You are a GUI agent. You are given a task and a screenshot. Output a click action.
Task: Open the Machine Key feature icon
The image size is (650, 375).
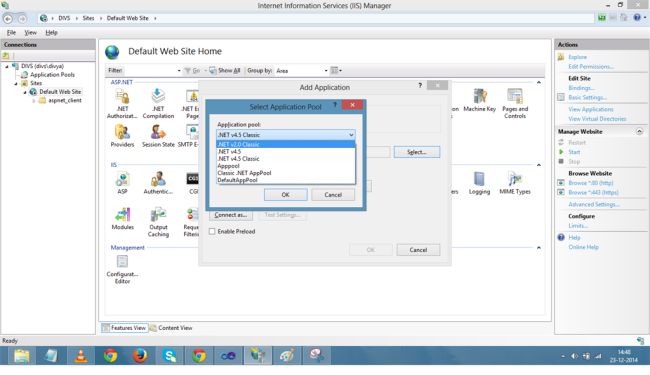480,101
